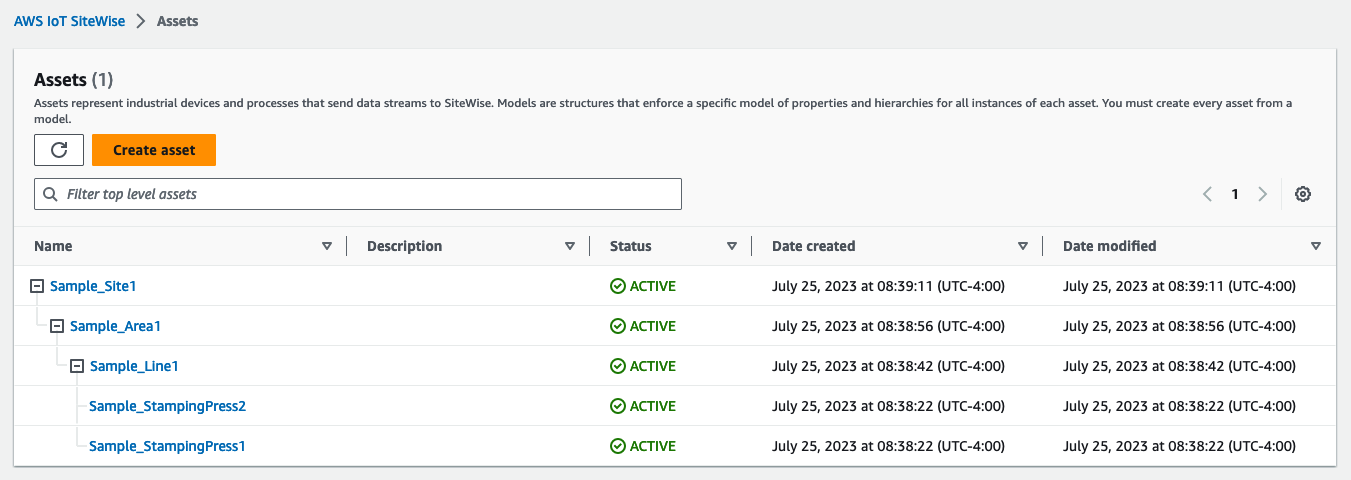Collapse the Sample_Area1 tree node
Screen dimensions: 1351x480
coord(57,326)
